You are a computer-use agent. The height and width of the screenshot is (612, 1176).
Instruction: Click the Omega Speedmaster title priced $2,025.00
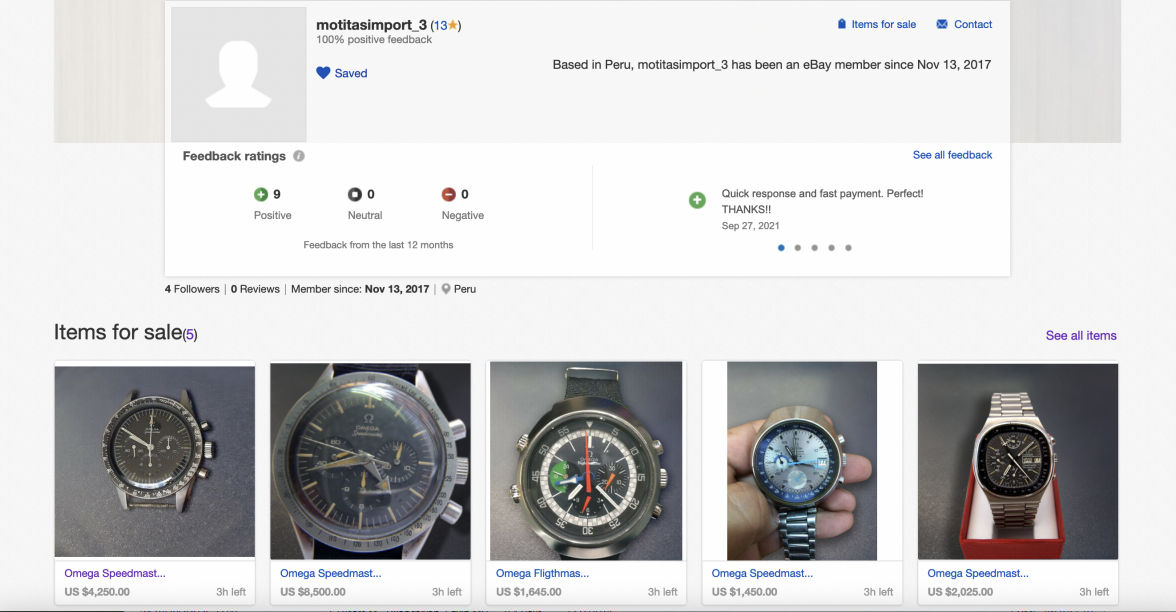[978, 573]
